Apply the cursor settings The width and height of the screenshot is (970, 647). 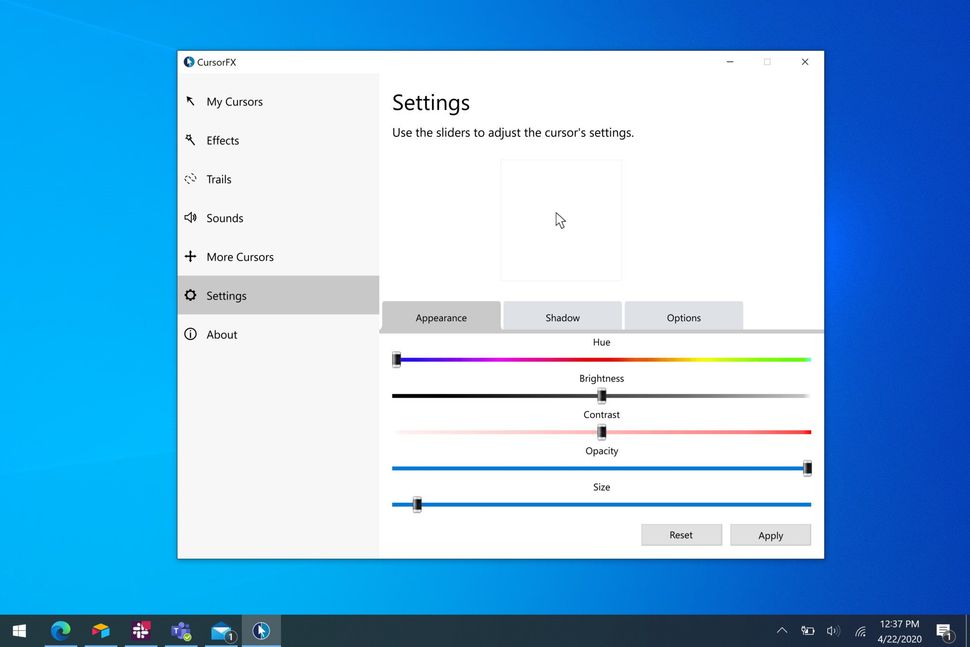click(x=770, y=534)
